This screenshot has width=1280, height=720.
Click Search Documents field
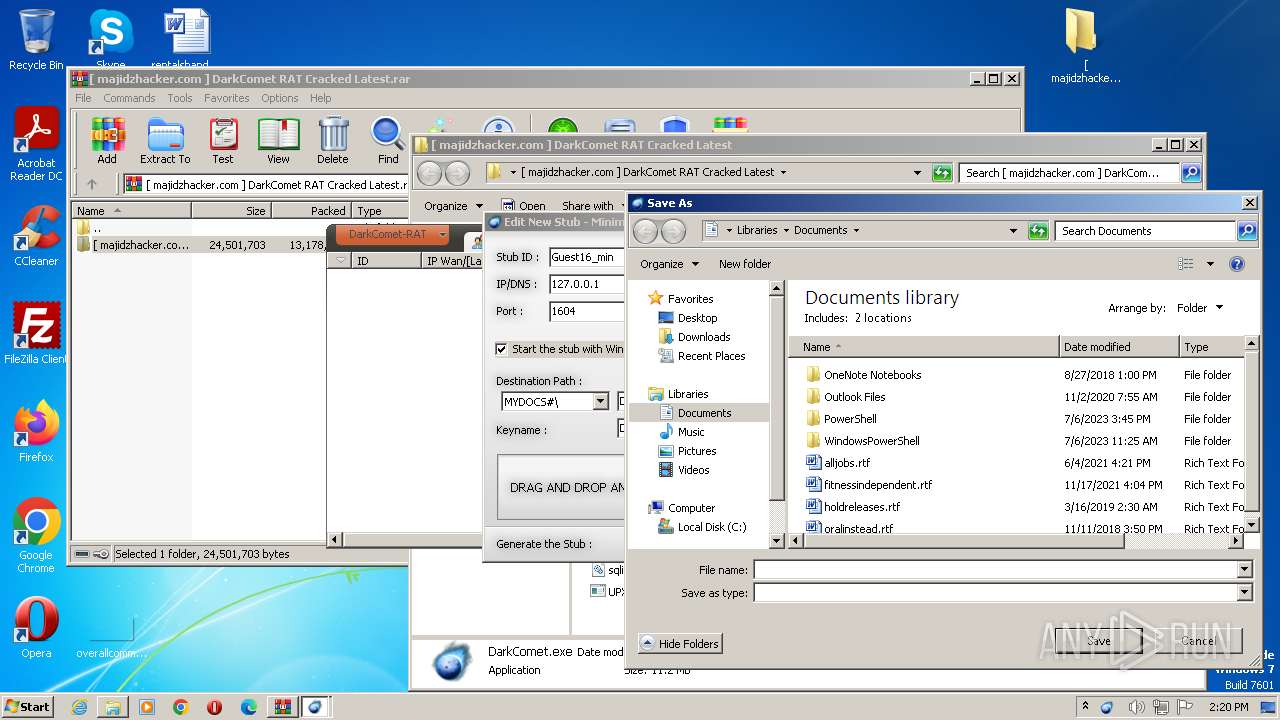pyautogui.click(x=1146, y=231)
